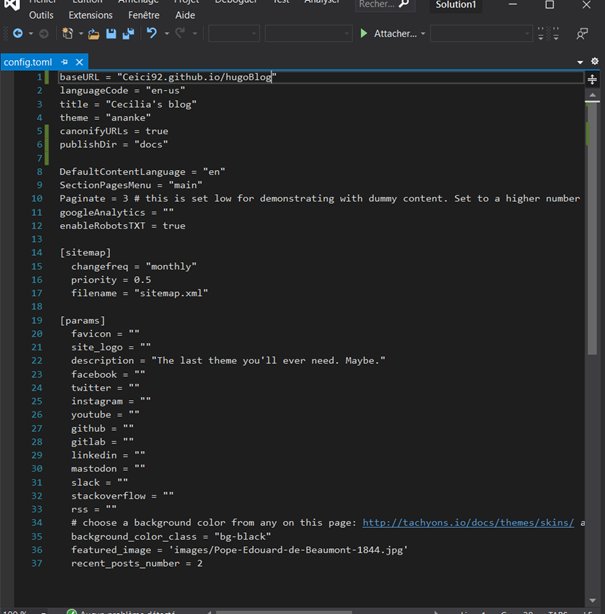Click the changefreq = "monthly" line
The image size is (605, 614).
[134, 267]
